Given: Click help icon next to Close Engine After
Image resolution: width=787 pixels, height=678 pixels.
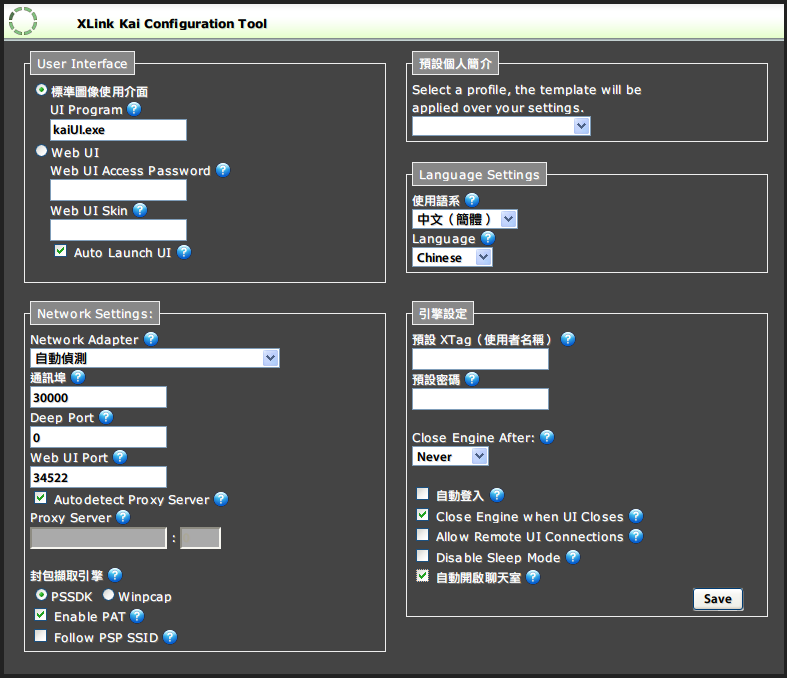Looking at the screenshot, I should (x=547, y=437).
